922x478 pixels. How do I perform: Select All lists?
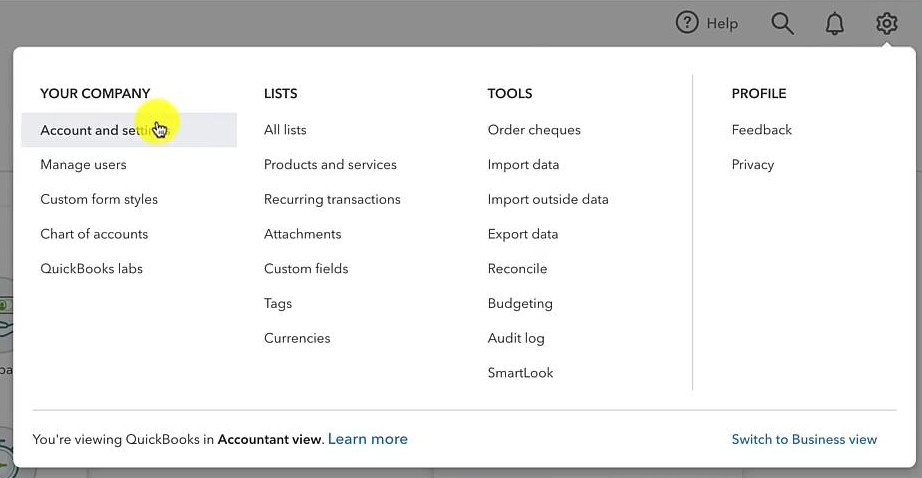coord(285,130)
